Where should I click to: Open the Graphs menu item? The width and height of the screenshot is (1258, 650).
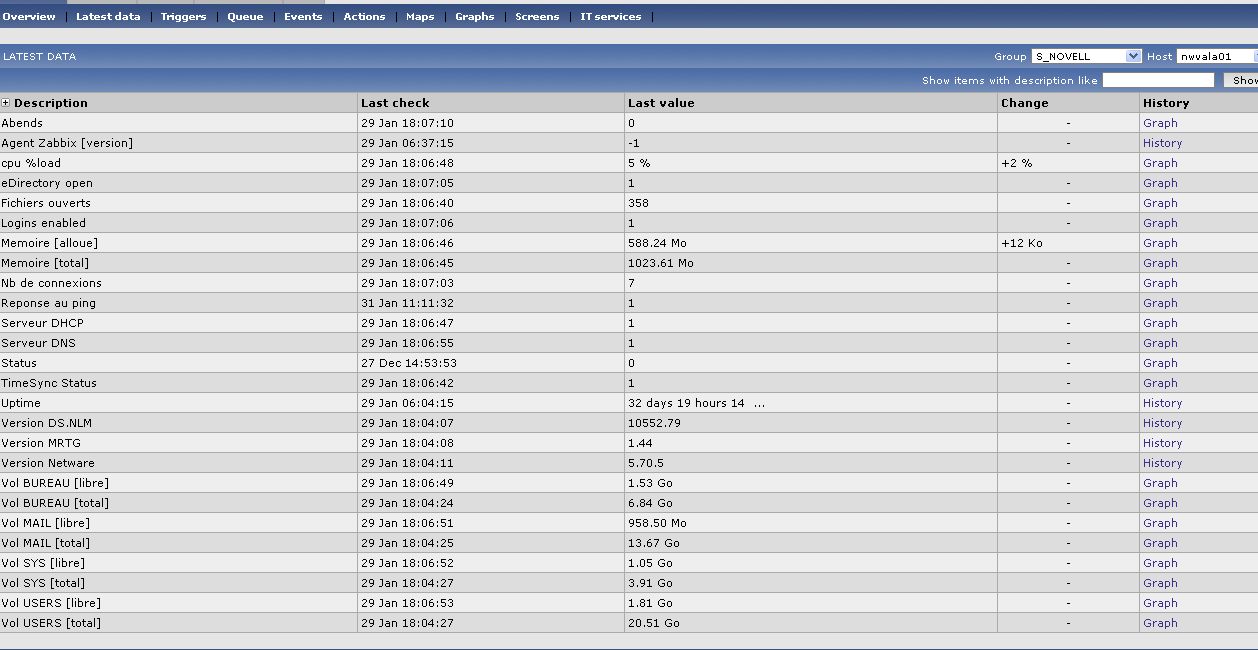[475, 16]
